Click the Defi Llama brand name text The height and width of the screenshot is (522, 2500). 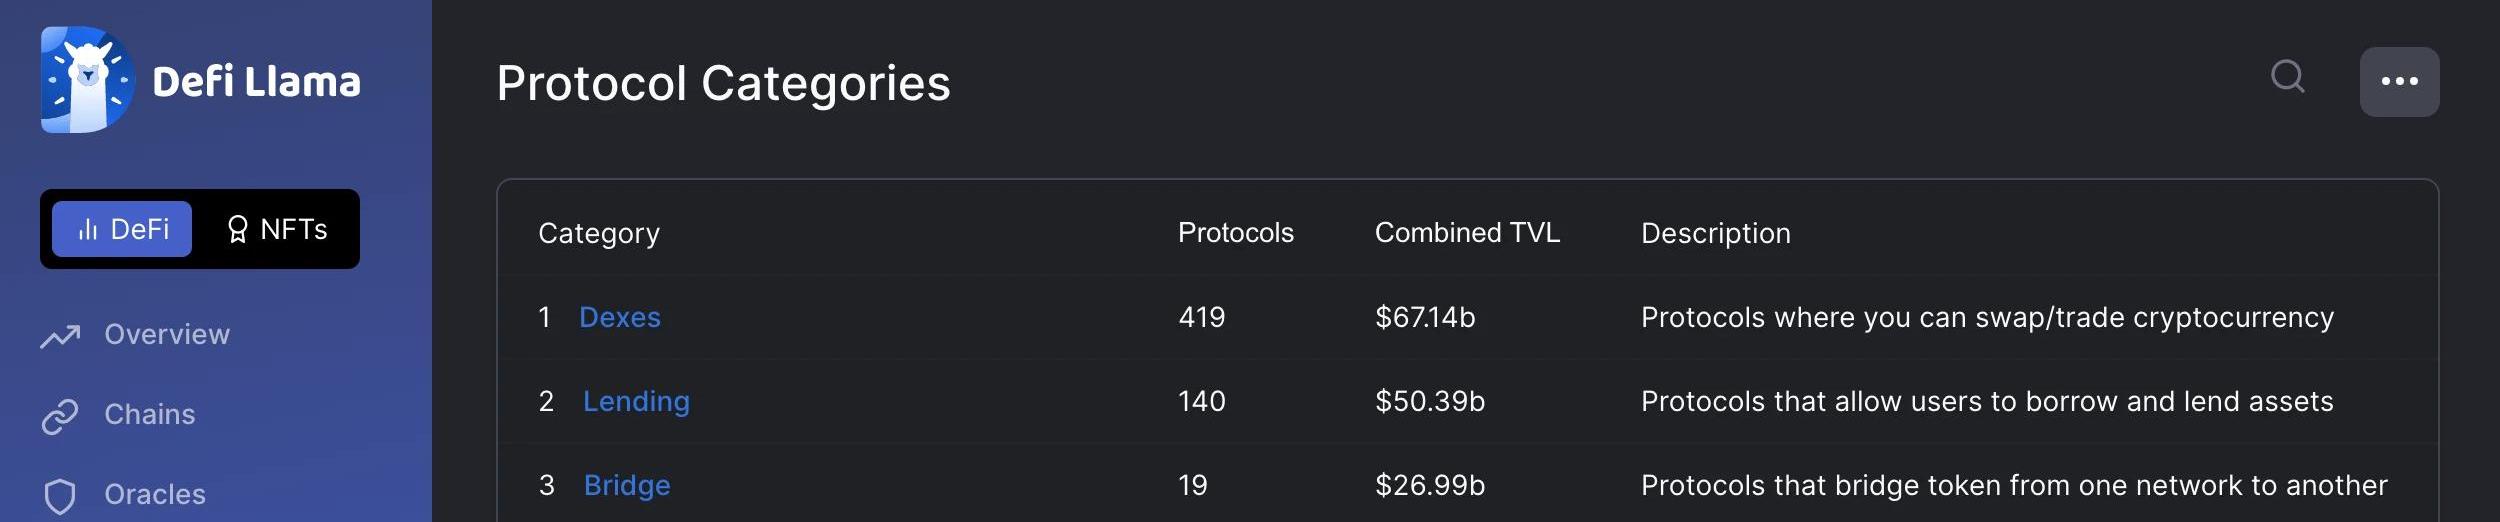click(256, 82)
